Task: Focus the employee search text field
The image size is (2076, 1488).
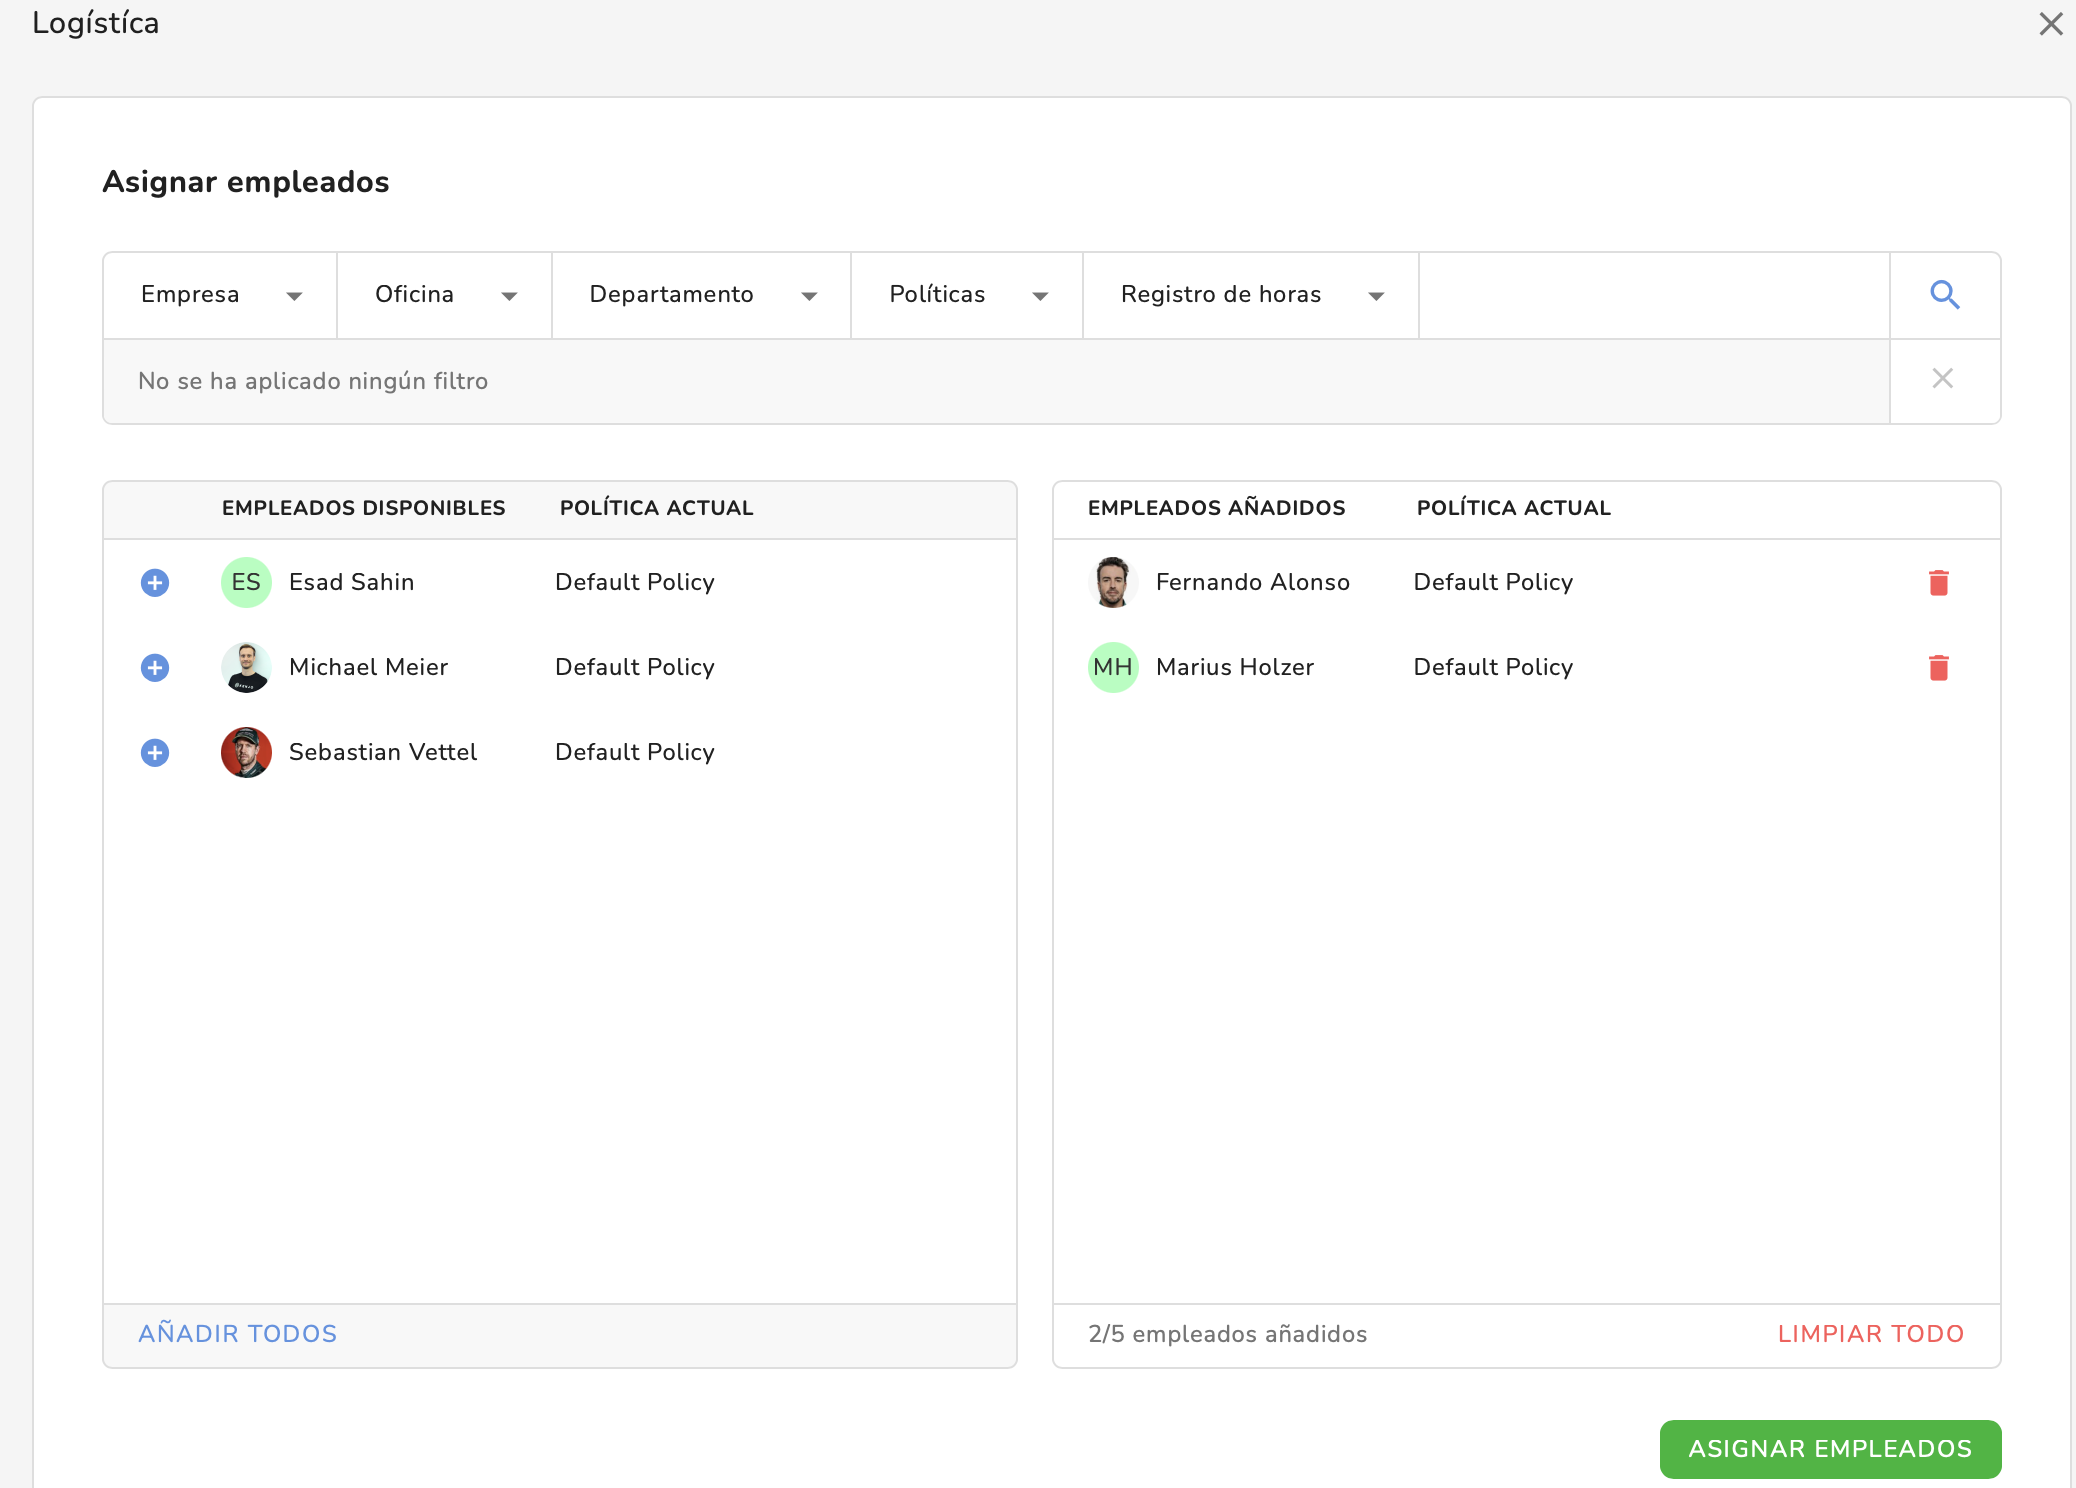Action: click(x=1653, y=295)
